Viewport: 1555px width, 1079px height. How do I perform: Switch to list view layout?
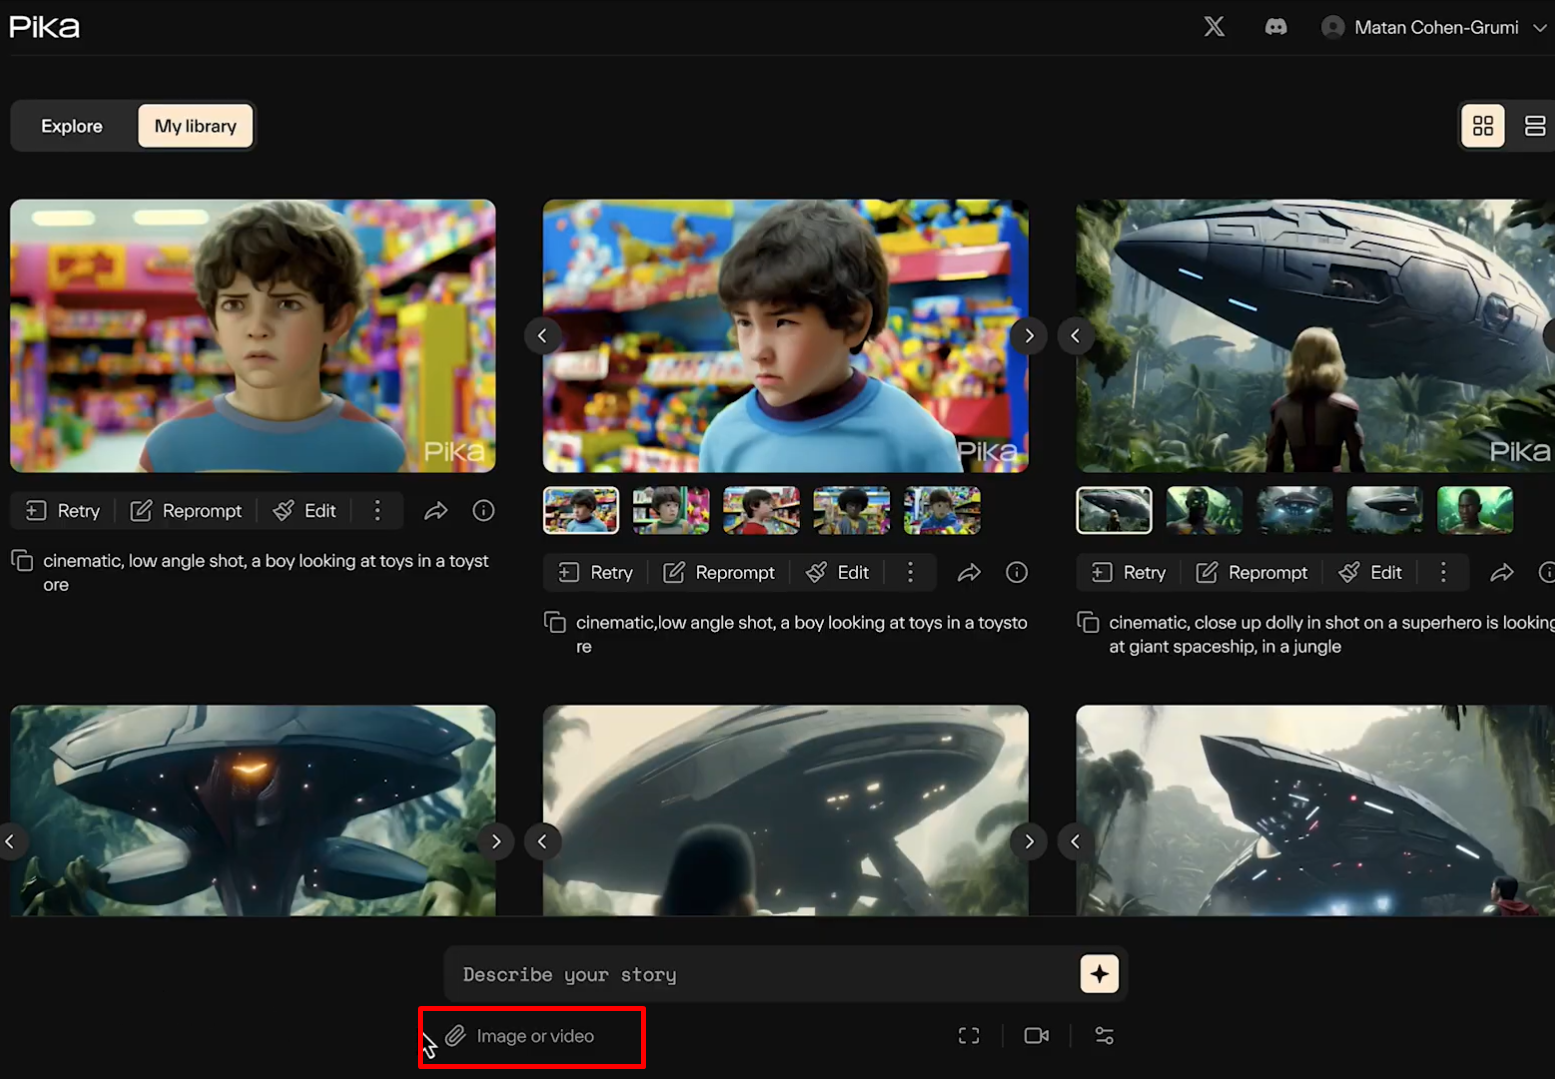point(1535,125)
